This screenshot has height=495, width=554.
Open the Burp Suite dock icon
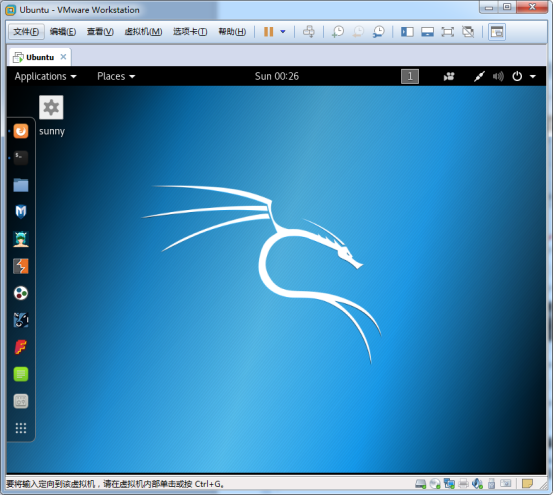click(x=21, y=266)
